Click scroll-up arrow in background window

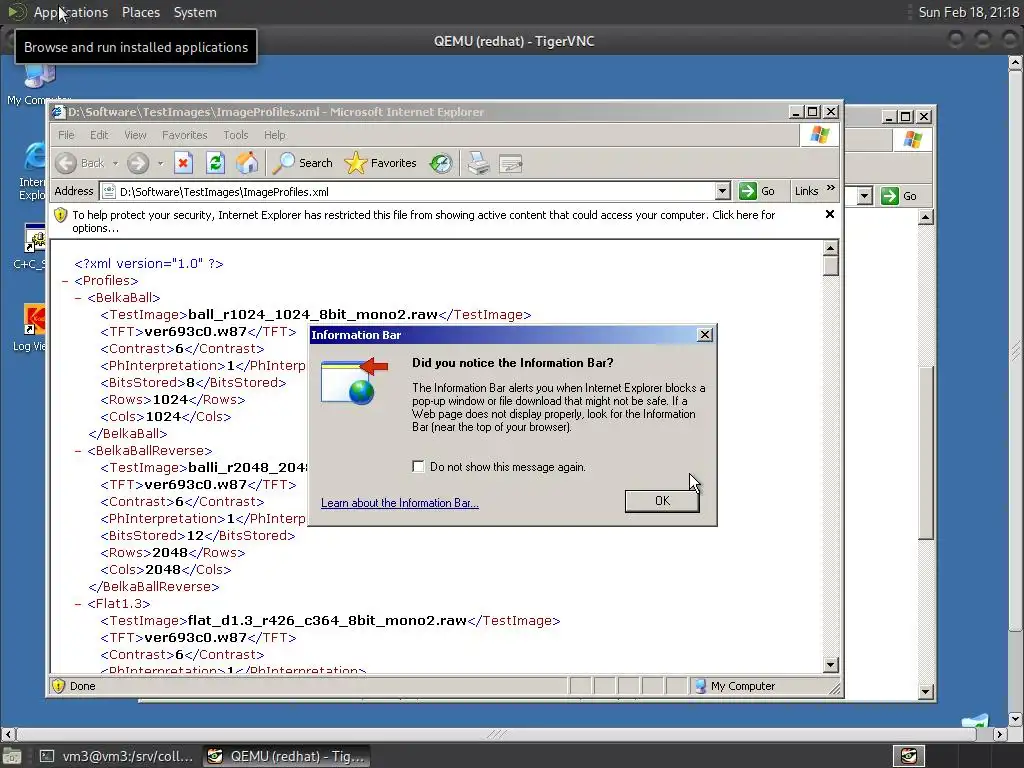tap(925, 217)
